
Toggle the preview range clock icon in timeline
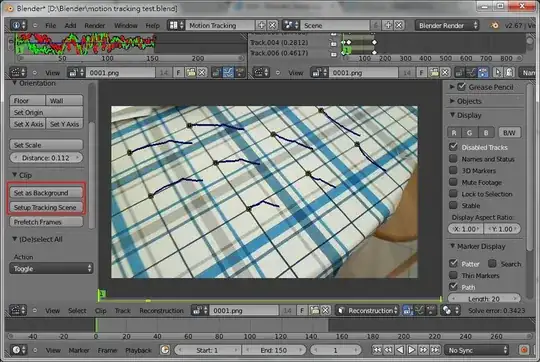point(165,350)
